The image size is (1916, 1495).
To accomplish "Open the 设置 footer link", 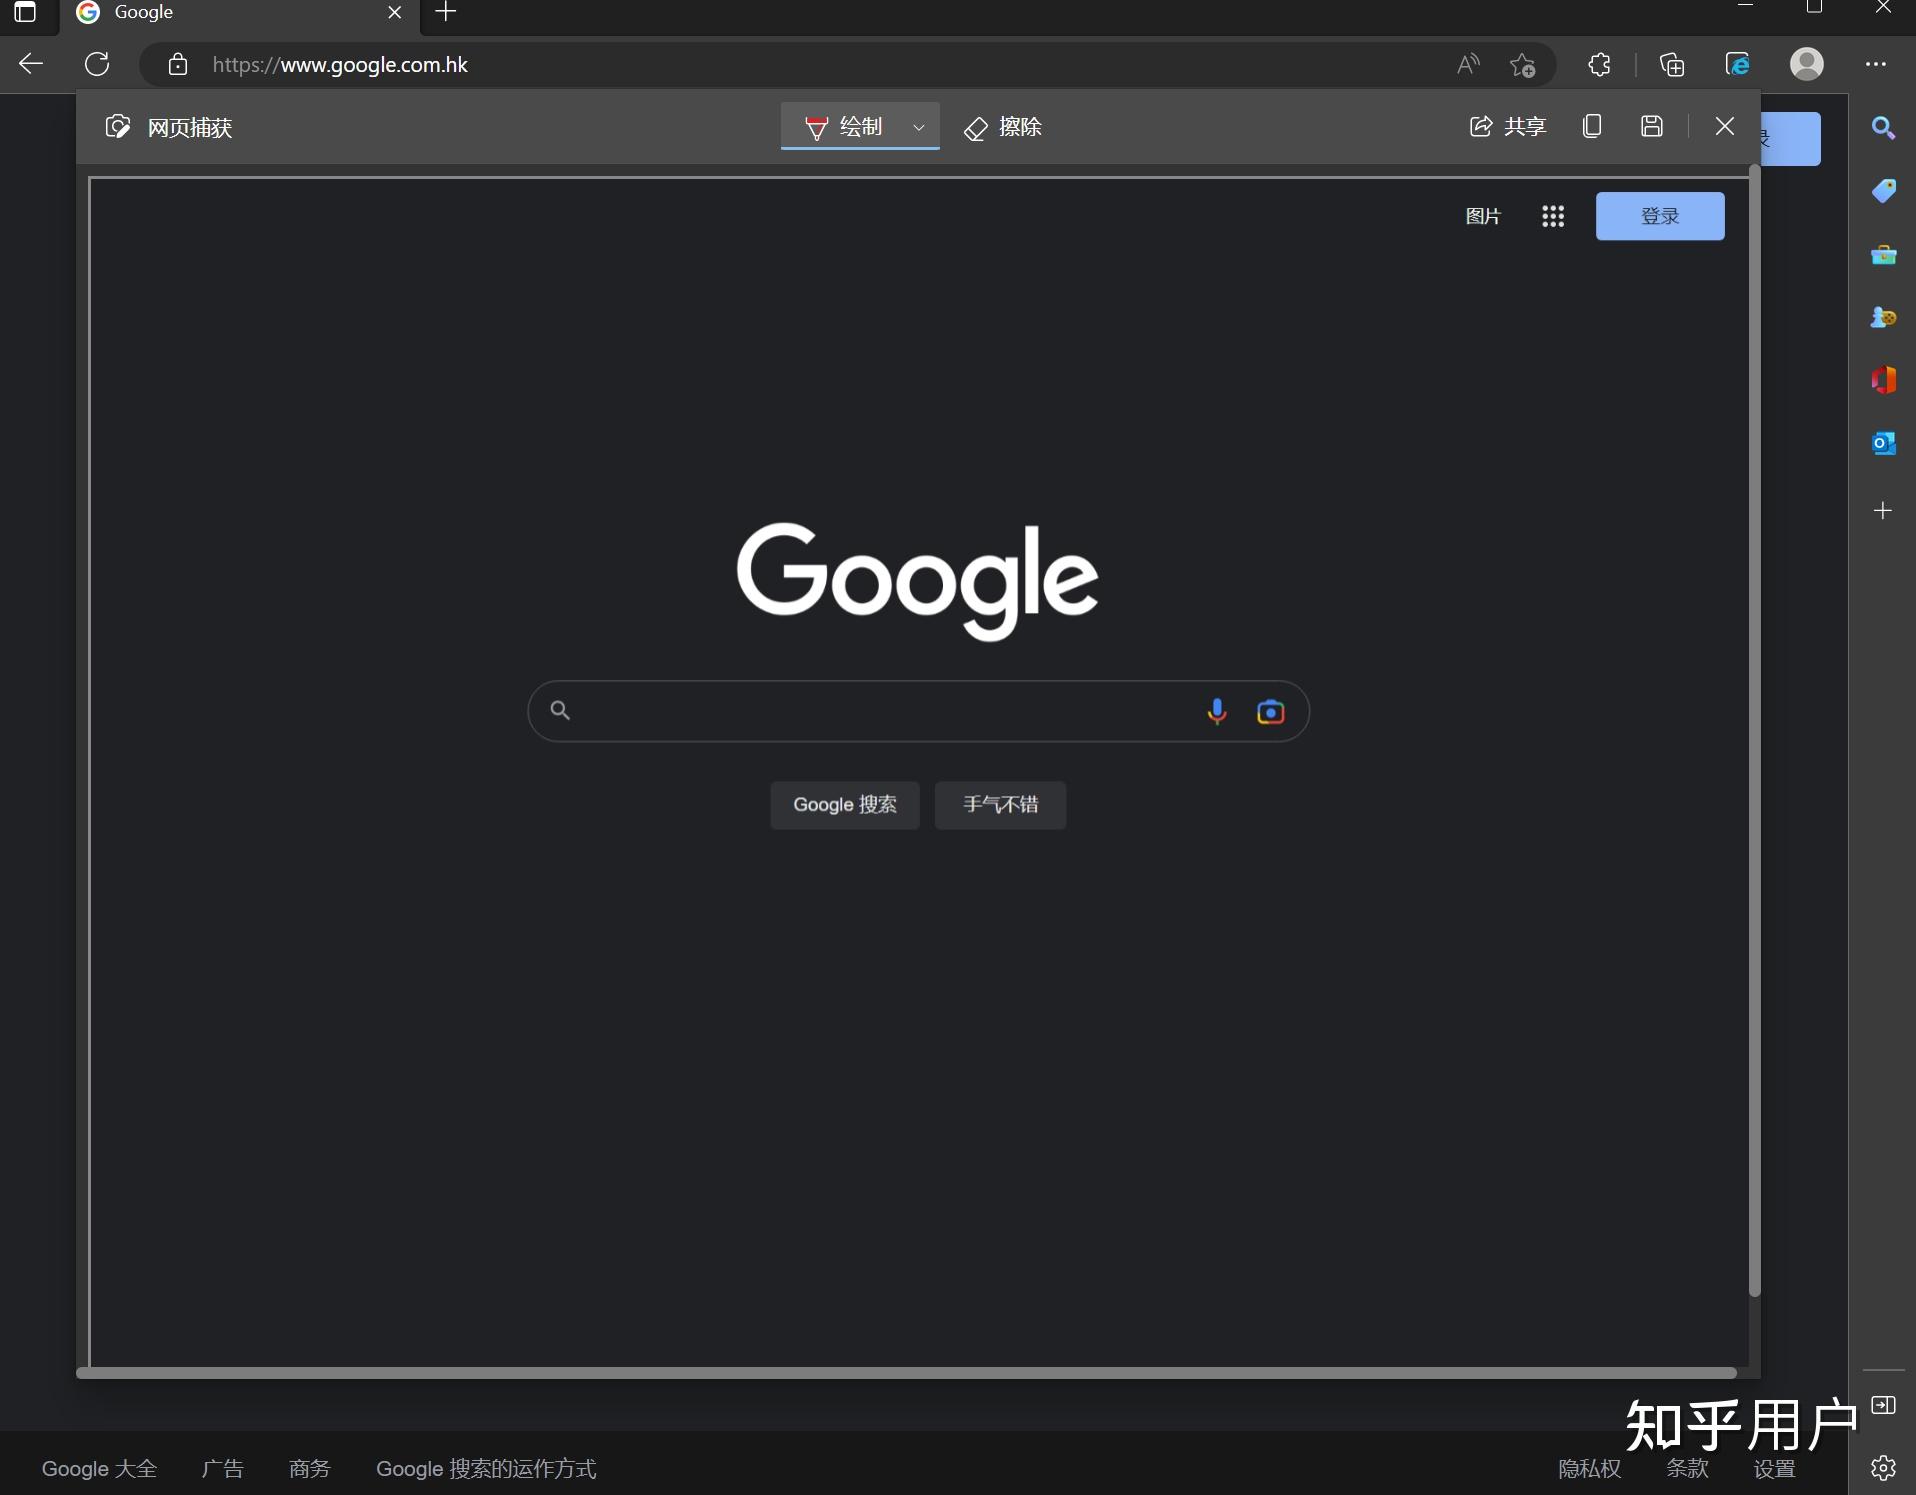I will point(1775,1468).
